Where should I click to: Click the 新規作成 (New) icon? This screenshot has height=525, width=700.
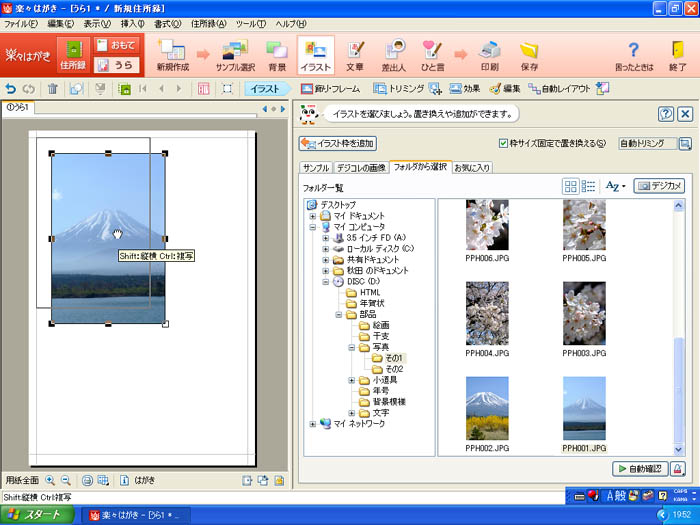point(172,54)
